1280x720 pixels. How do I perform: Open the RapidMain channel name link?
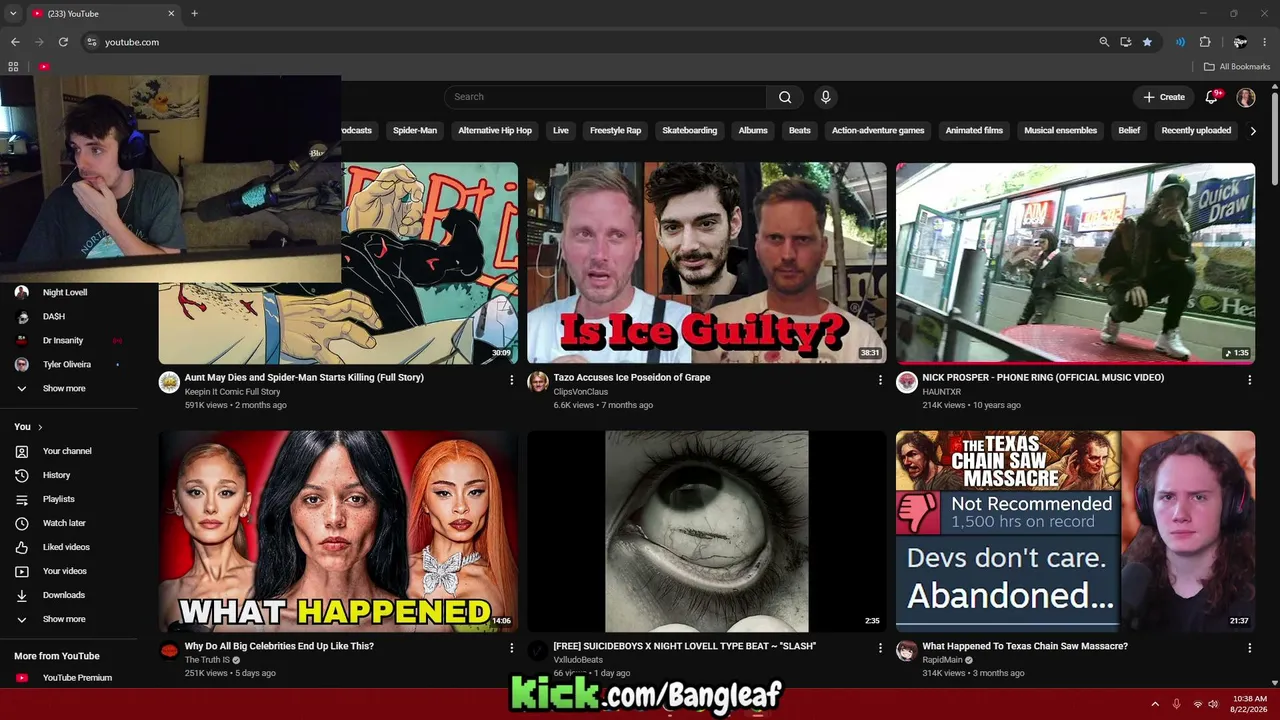click(x=943, y=660)
